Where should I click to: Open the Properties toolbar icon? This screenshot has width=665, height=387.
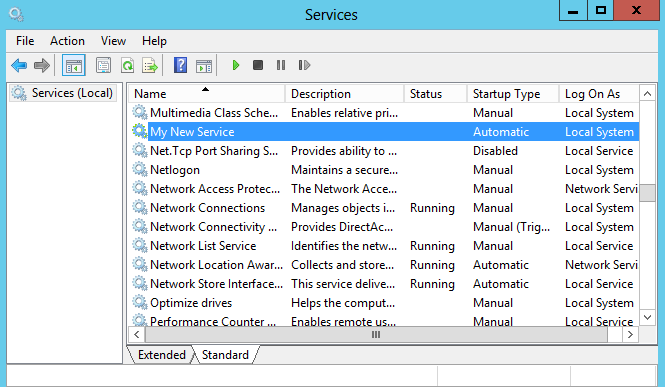click(103, 65)
